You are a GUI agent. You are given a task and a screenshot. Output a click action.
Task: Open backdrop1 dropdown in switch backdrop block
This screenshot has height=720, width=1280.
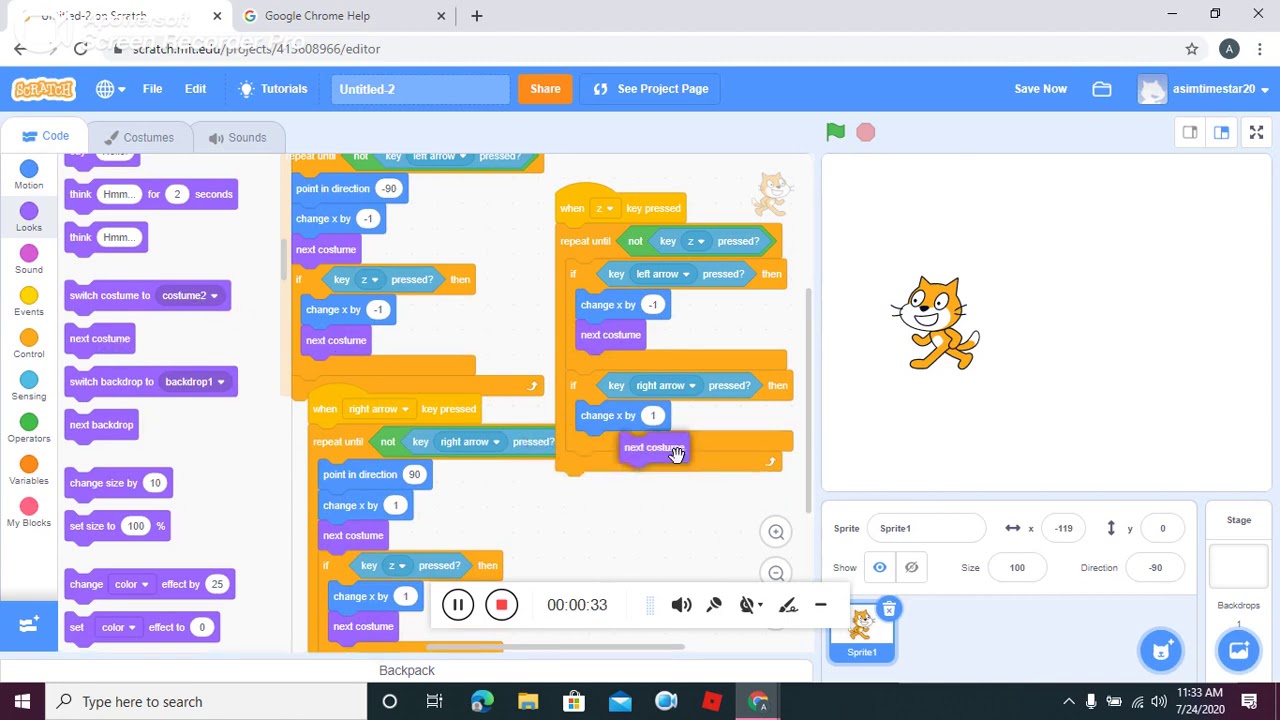click(x=195, y=382)
